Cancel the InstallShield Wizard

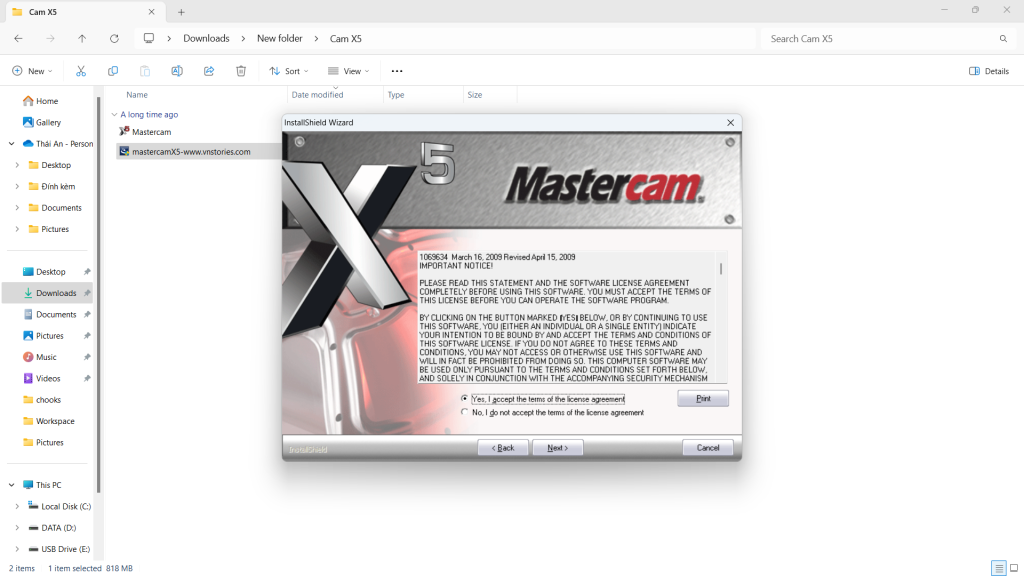coord(708,448)
